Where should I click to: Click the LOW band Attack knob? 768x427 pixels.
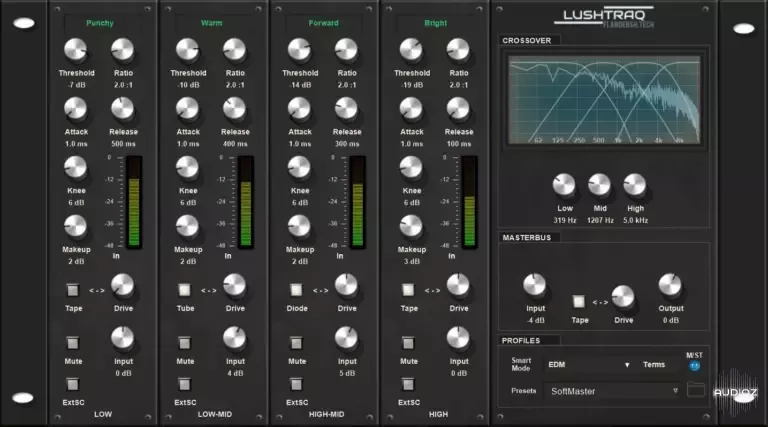(75, 109)
